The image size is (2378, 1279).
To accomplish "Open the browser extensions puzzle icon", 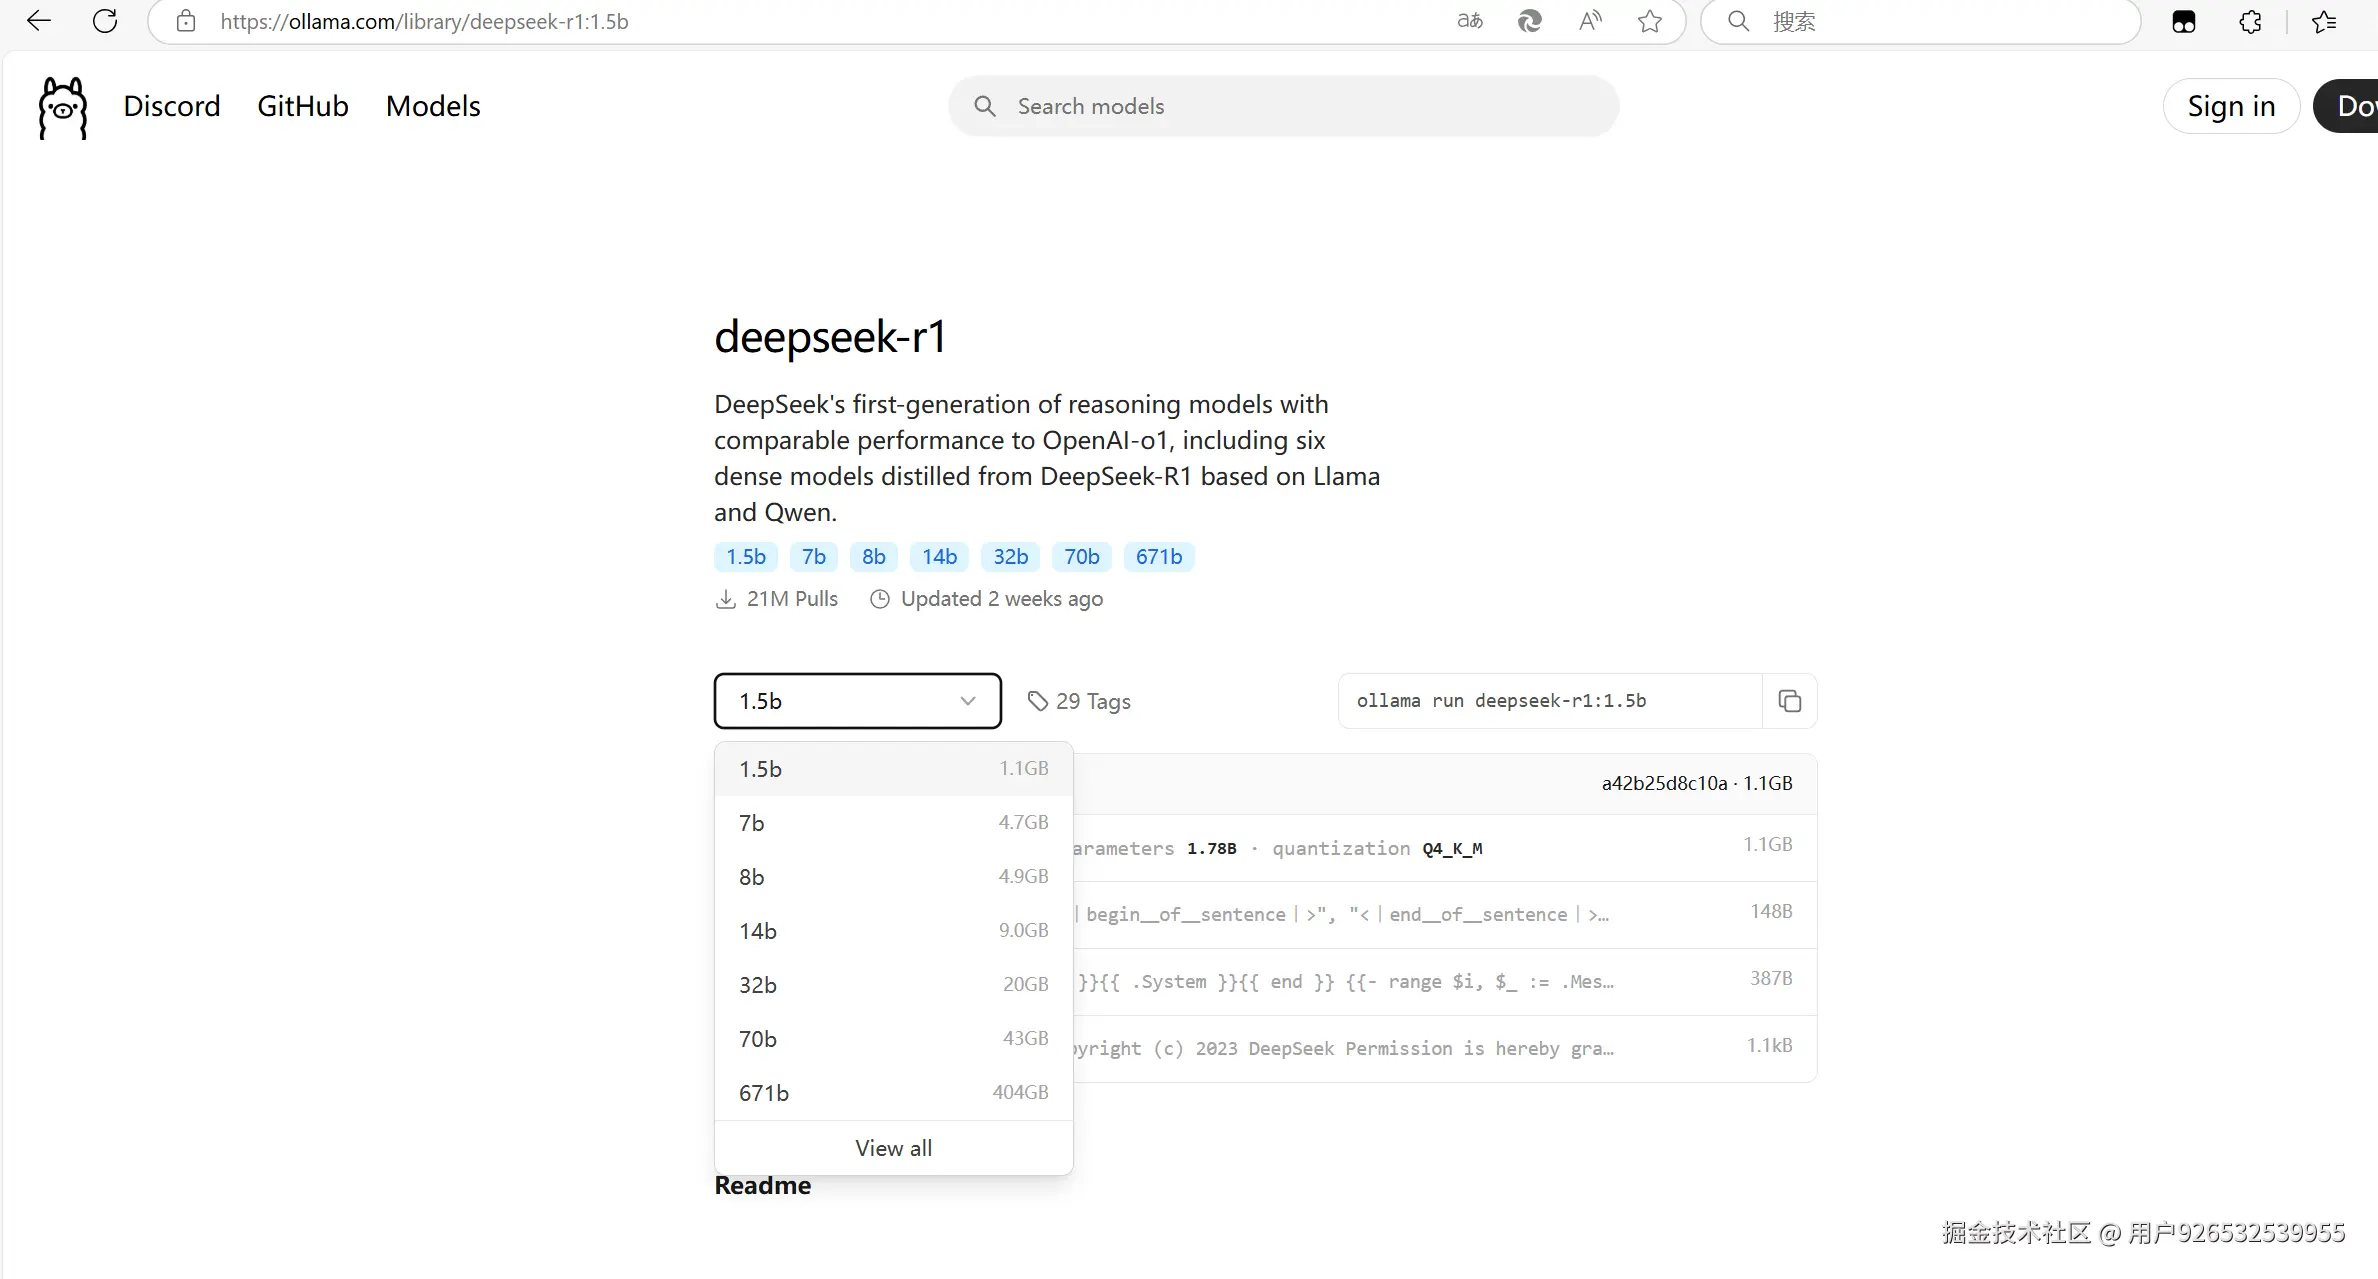I will coord(2250,21).
